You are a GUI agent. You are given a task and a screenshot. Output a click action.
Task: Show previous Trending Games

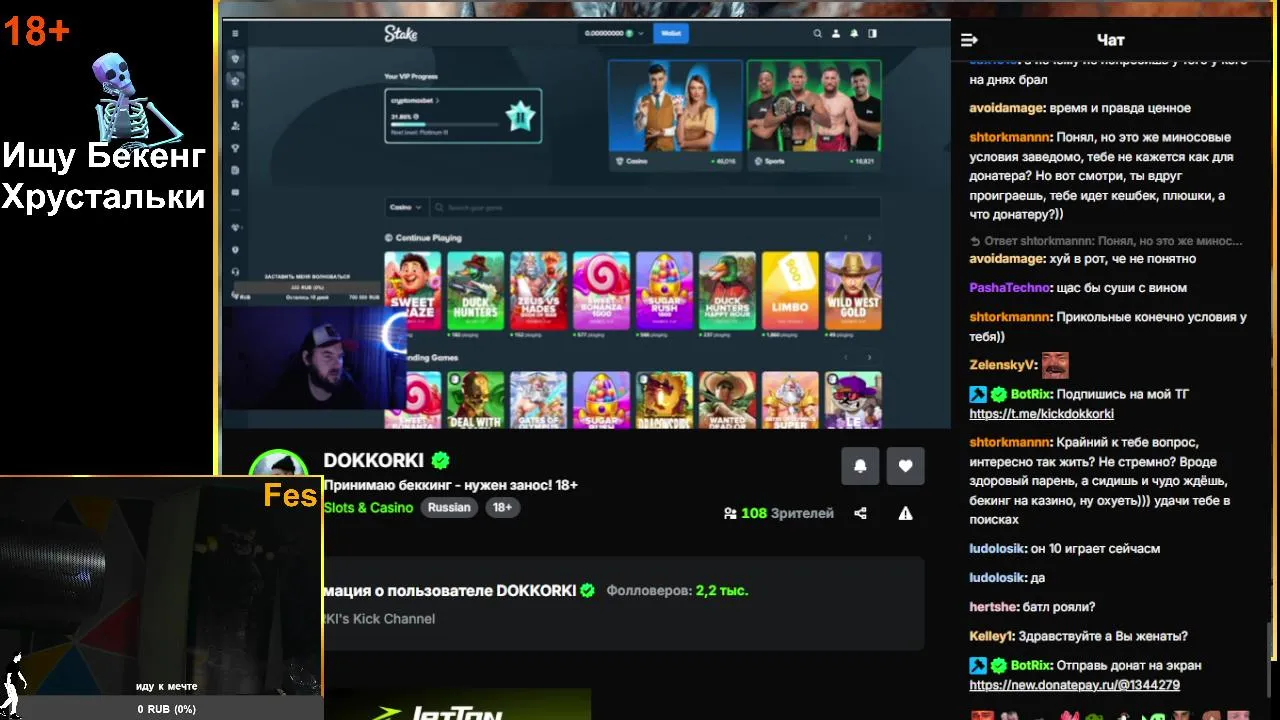(846, 357)
